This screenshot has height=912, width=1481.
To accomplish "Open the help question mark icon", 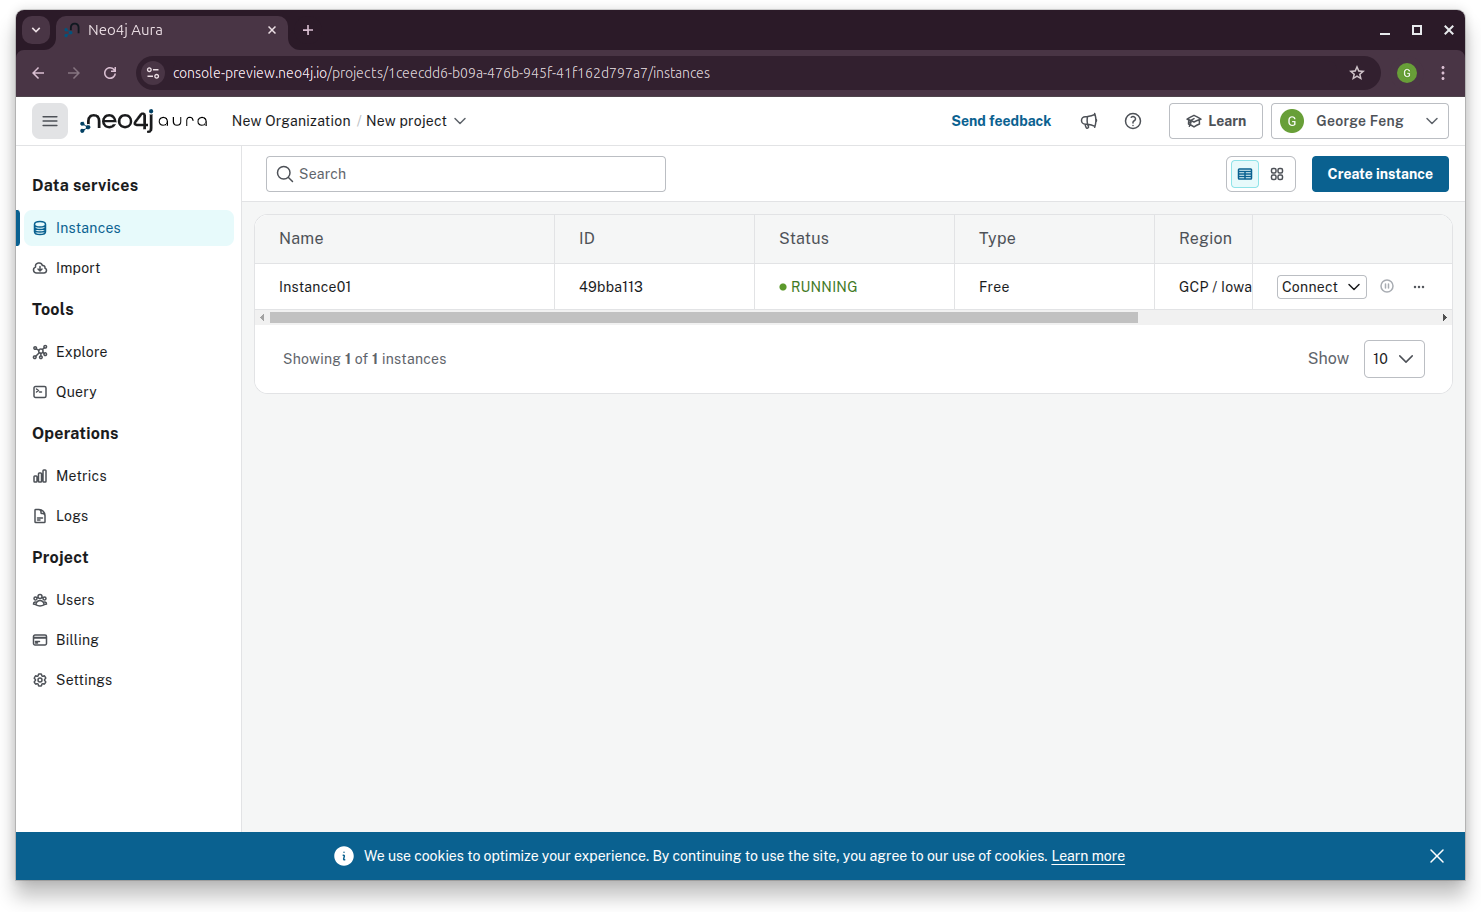I will pyautogui.click(x=1133, y=121).
